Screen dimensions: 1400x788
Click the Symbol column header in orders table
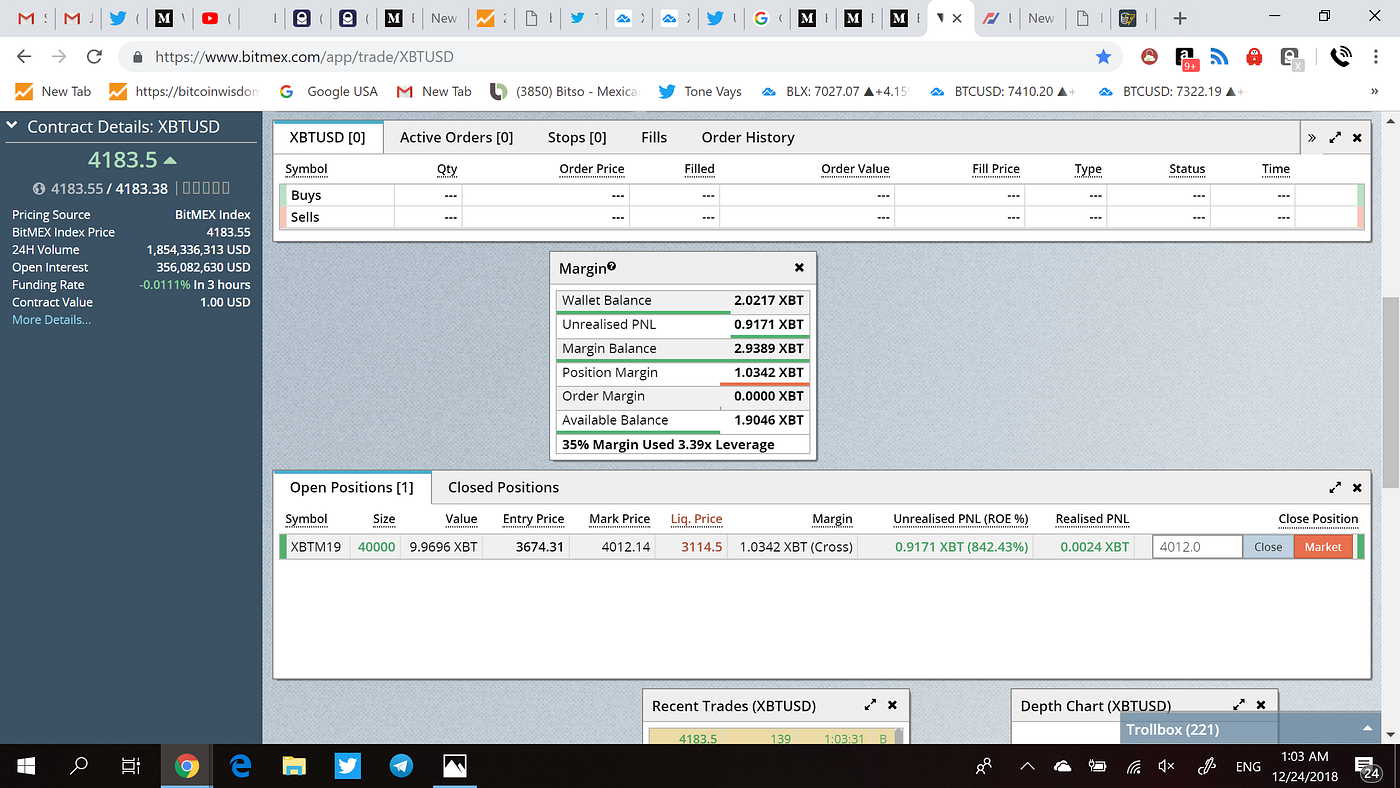[x=306, y=169]
